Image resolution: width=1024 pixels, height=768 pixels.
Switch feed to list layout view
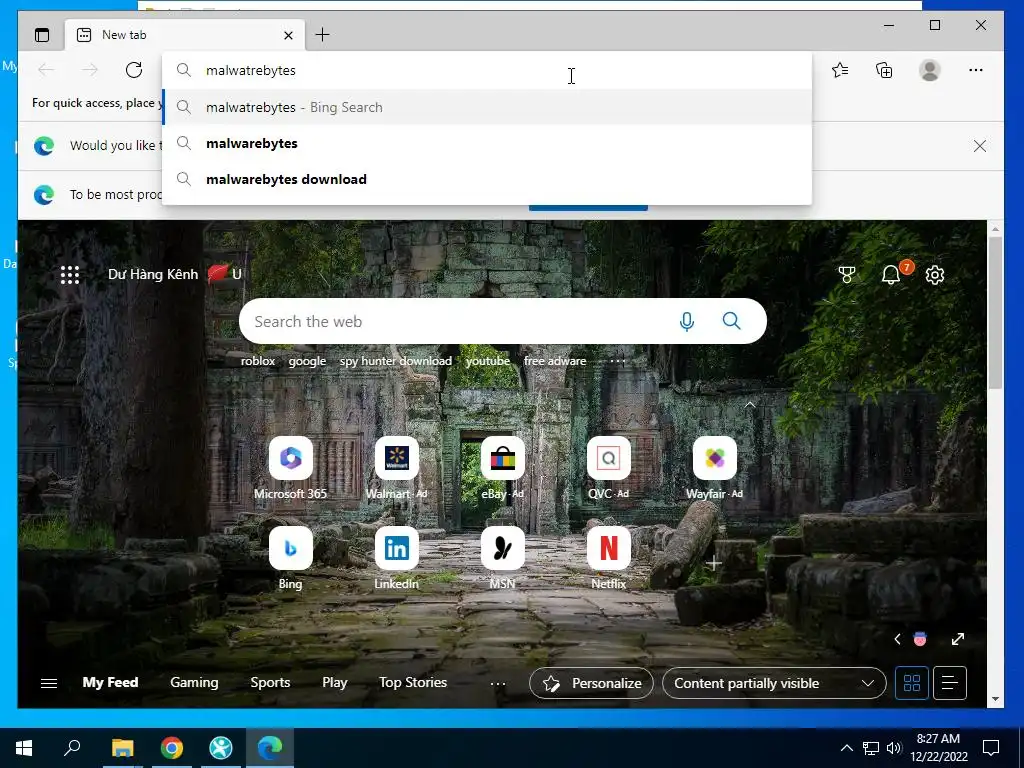[950, 683]
